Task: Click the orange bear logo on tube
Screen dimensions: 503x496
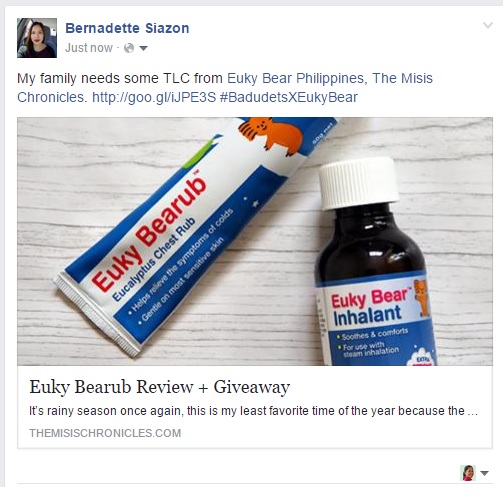Action: 270,135
